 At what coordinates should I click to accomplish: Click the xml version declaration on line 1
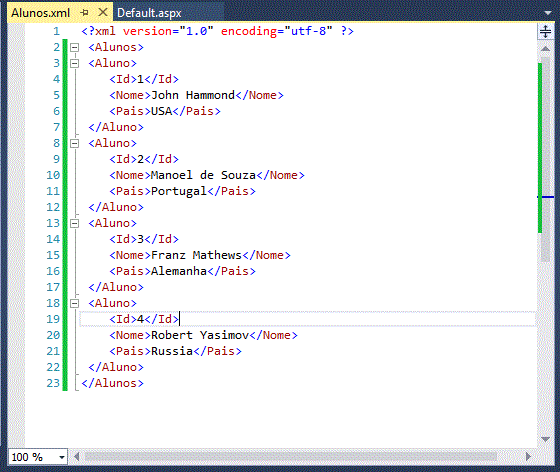click(x=217, y=31)
